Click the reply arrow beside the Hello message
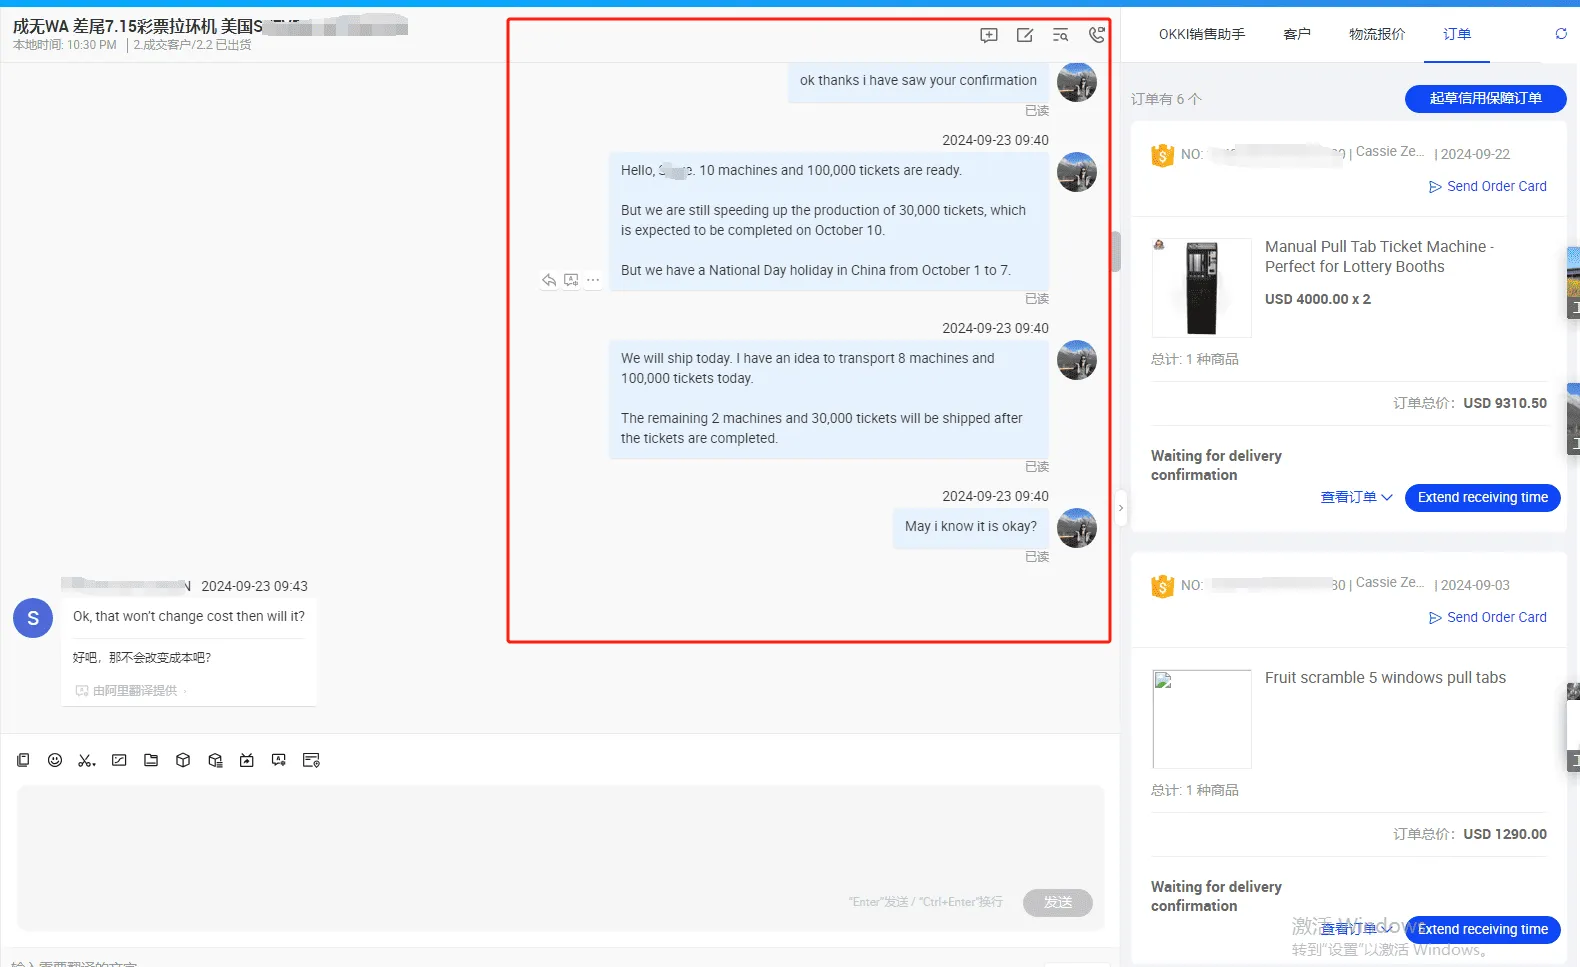Viewport: 1580px width, 967px height. [549, 280]
